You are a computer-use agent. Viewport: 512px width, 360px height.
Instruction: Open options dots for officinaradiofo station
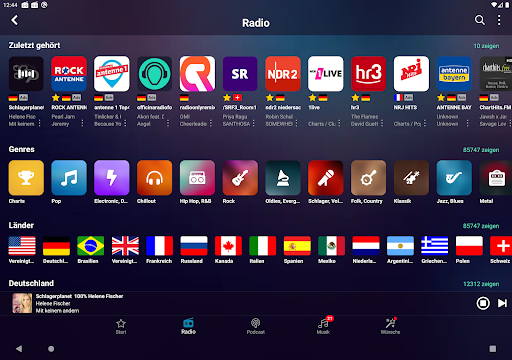click(168, 124)
